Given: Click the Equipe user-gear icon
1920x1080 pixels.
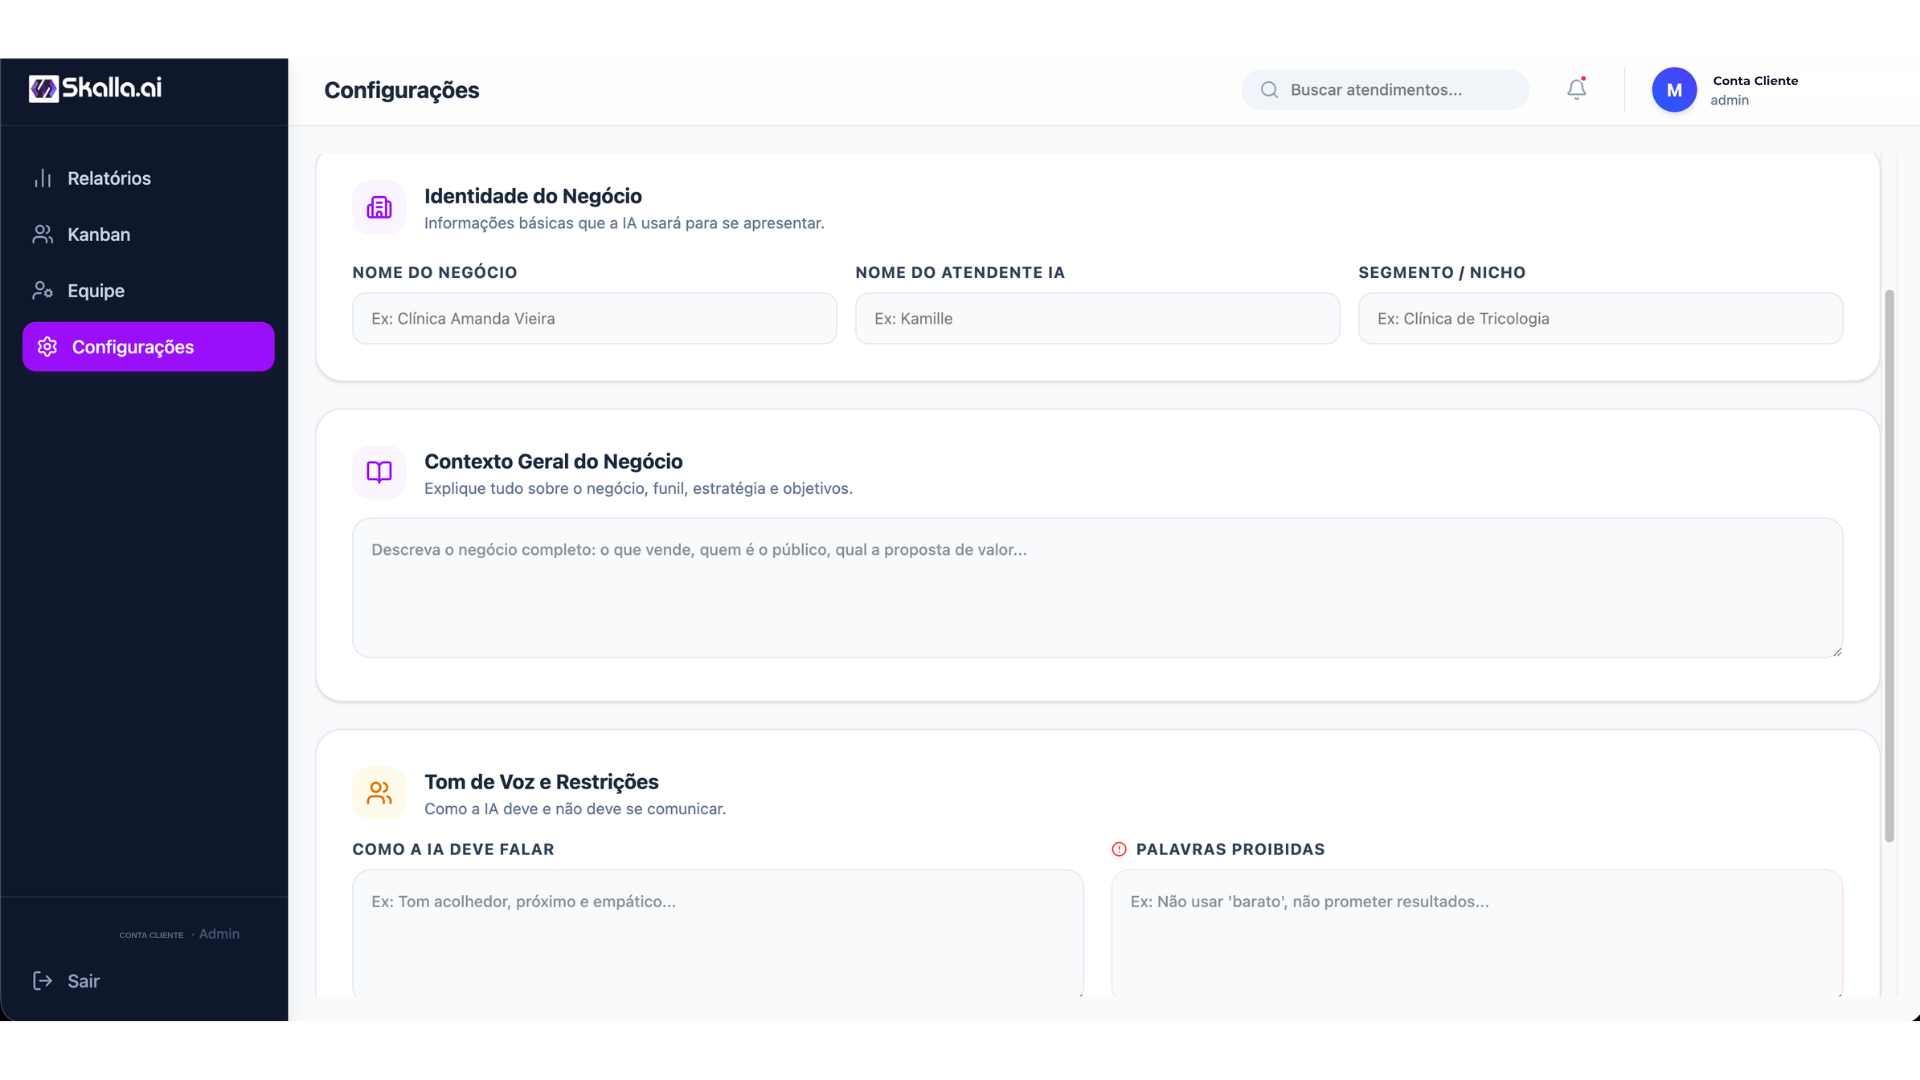Looking at the screenshot, I should click(x=43, y=290).
